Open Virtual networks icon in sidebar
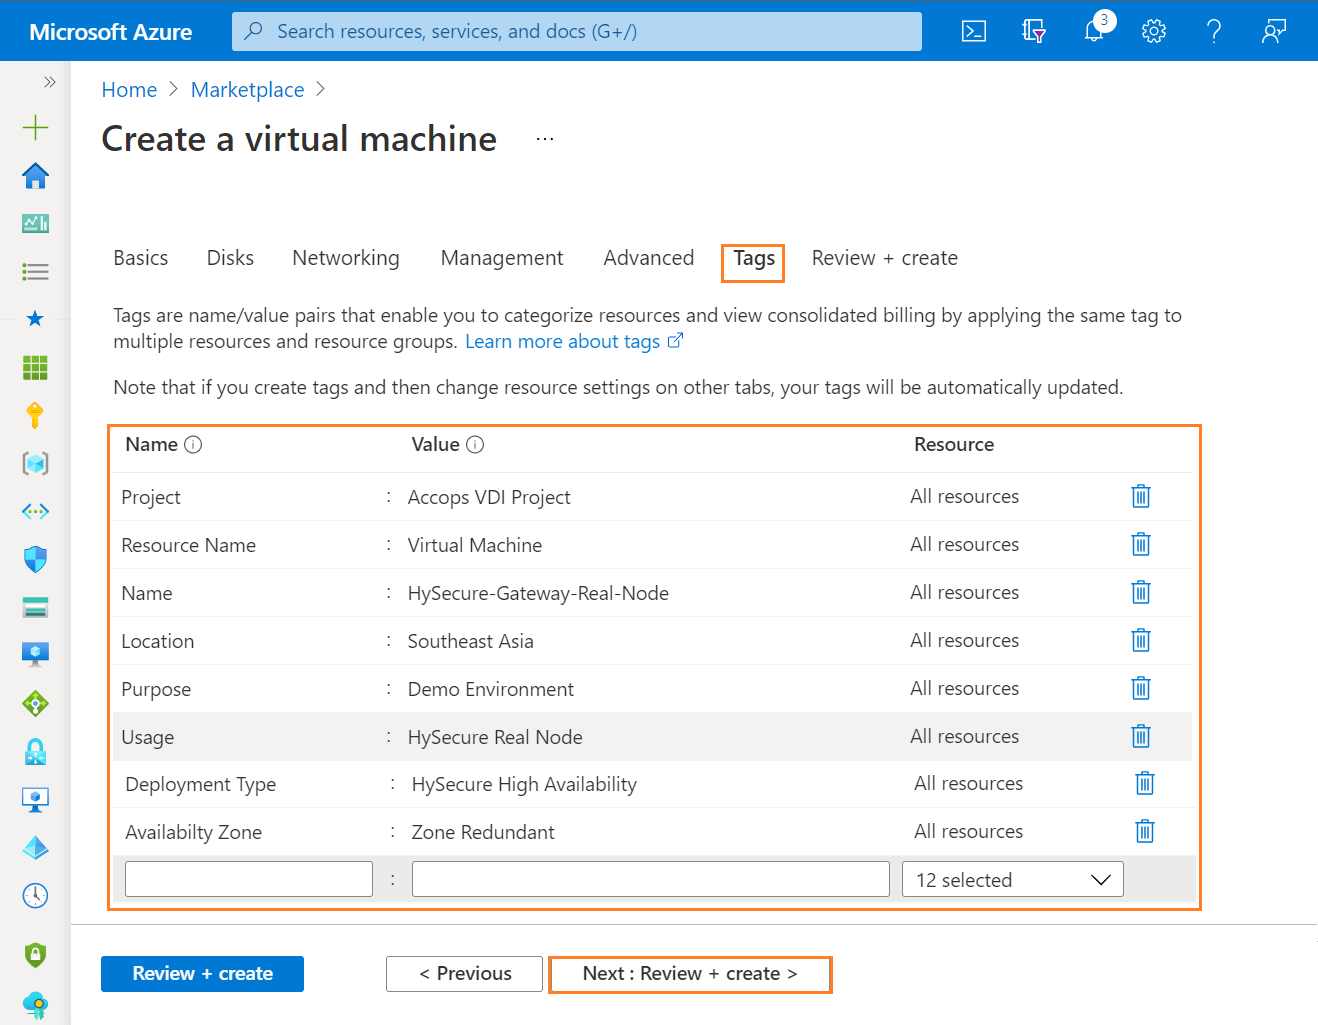 35,511
